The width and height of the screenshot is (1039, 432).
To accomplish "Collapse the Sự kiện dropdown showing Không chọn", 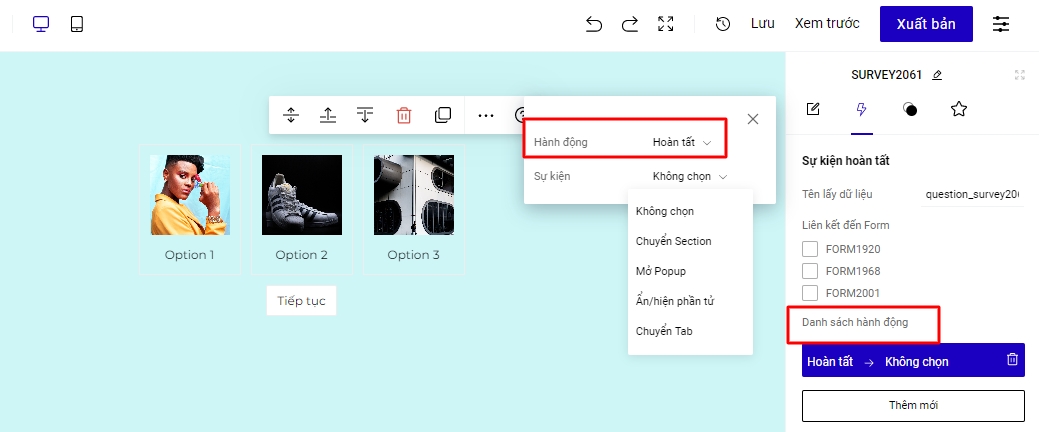I will pos(689,176).
